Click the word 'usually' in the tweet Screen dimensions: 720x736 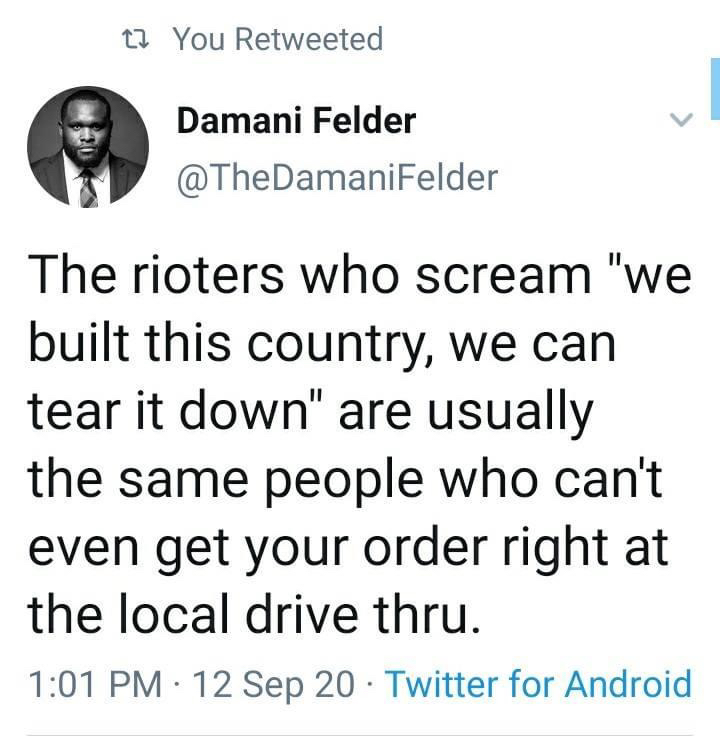coord(510,414)
